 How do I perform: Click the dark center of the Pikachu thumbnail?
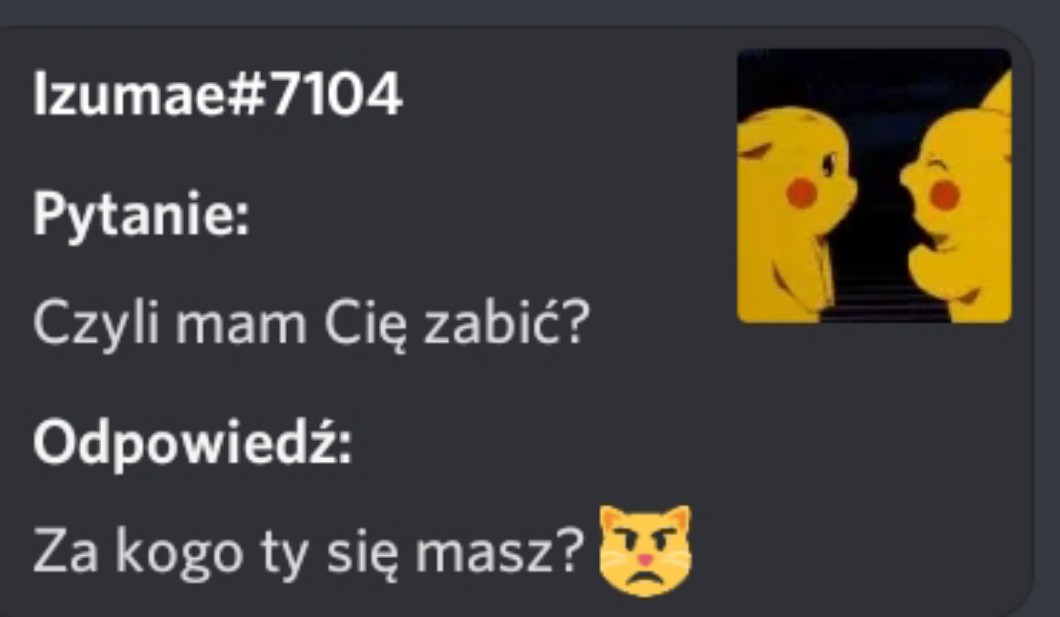click(x=879, y=203)
